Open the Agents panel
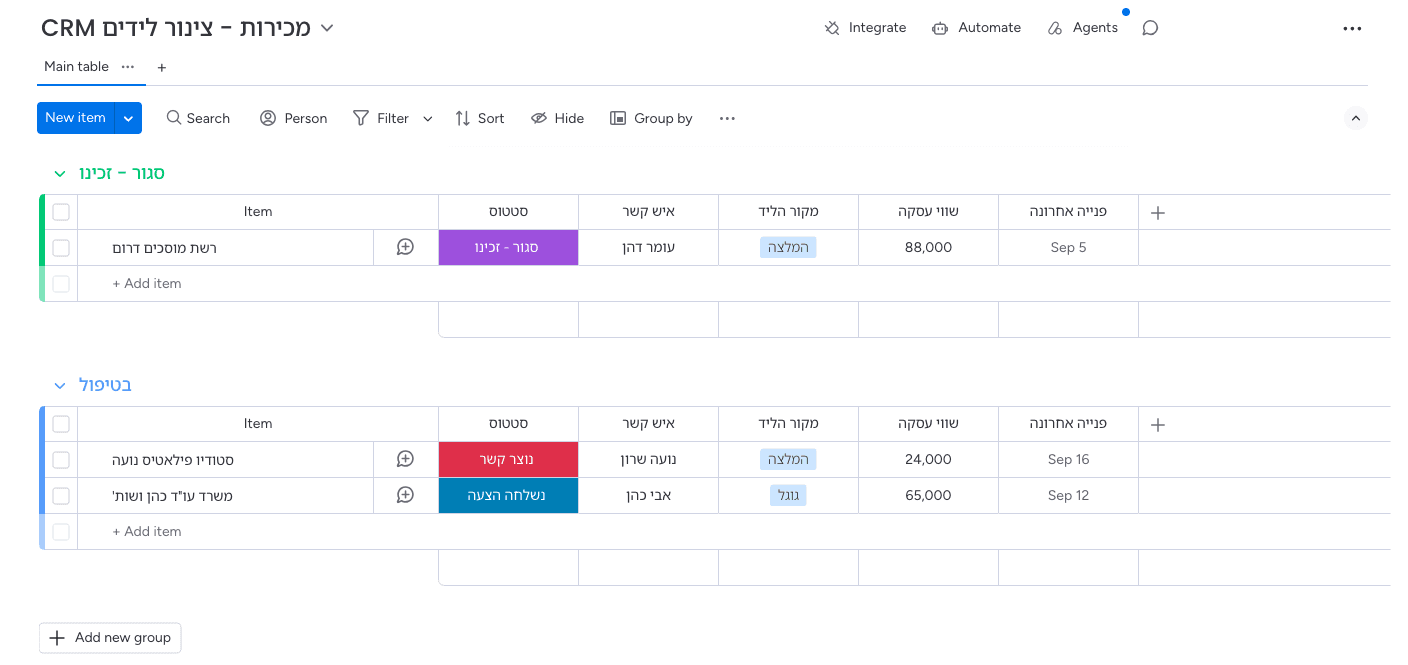1408x665 pixels. (1082, 28)
